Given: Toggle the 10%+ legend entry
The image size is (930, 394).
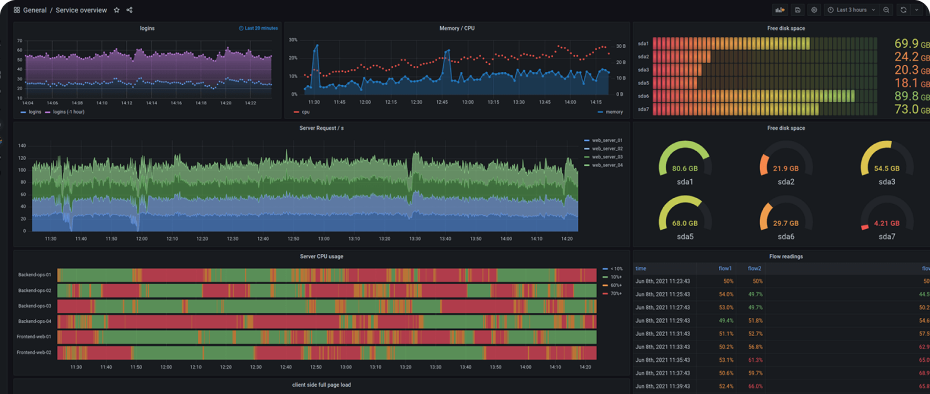Looking at the screenshot, I should tap(611, 277).
